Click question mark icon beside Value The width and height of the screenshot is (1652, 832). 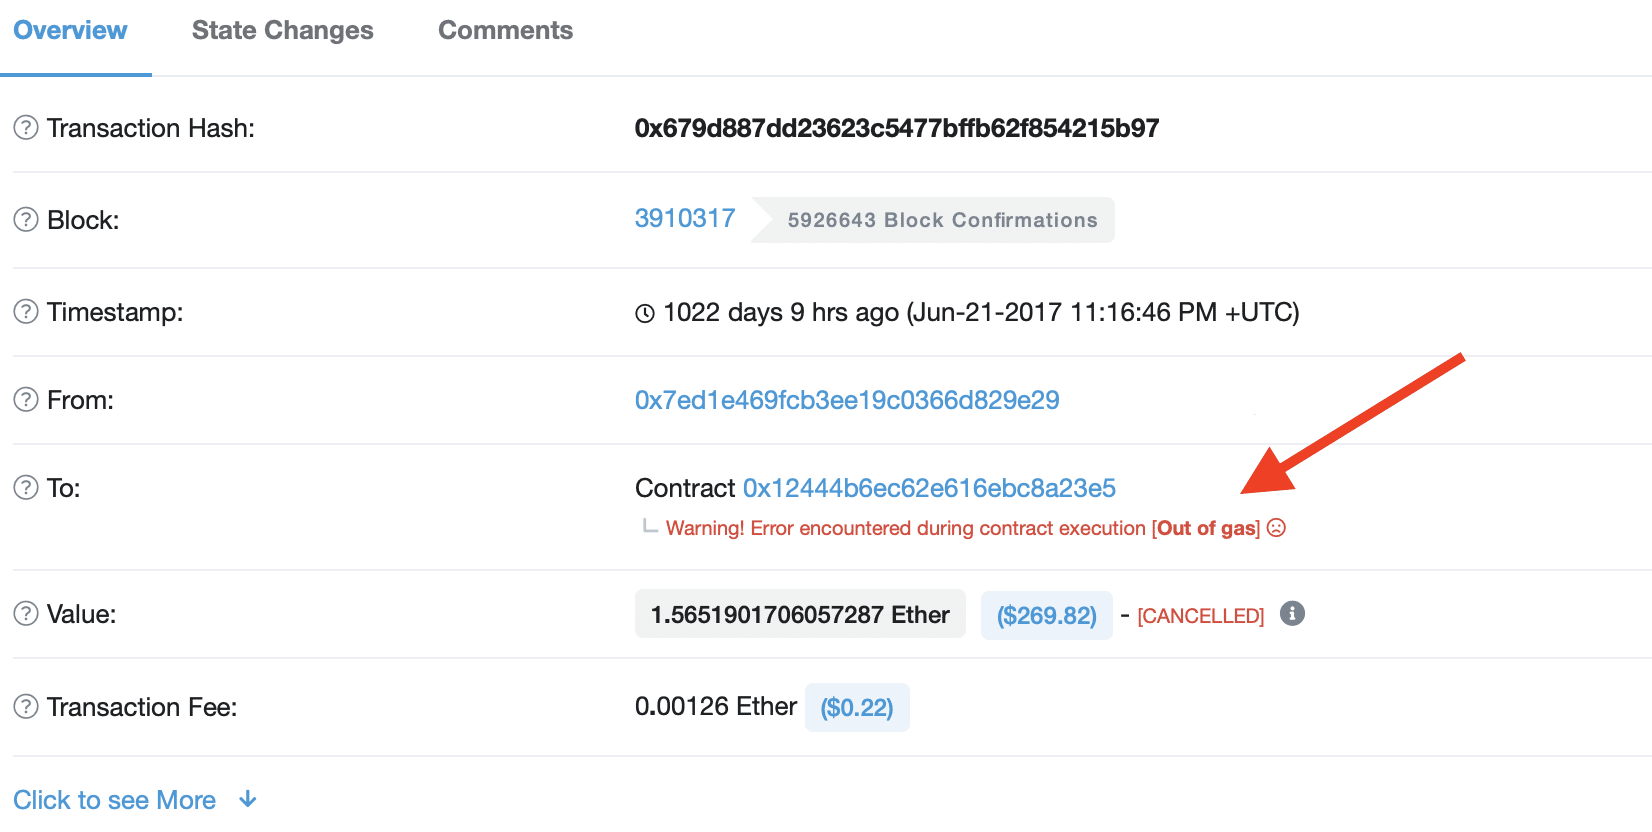tap(26, 614)
